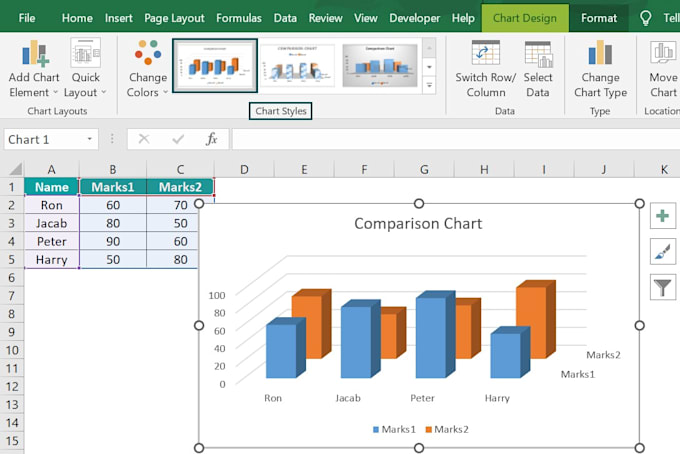The height and width of the screenshot is (454, 680).
Task: Go to the next row of chart styles
Action: coord(429,67)
